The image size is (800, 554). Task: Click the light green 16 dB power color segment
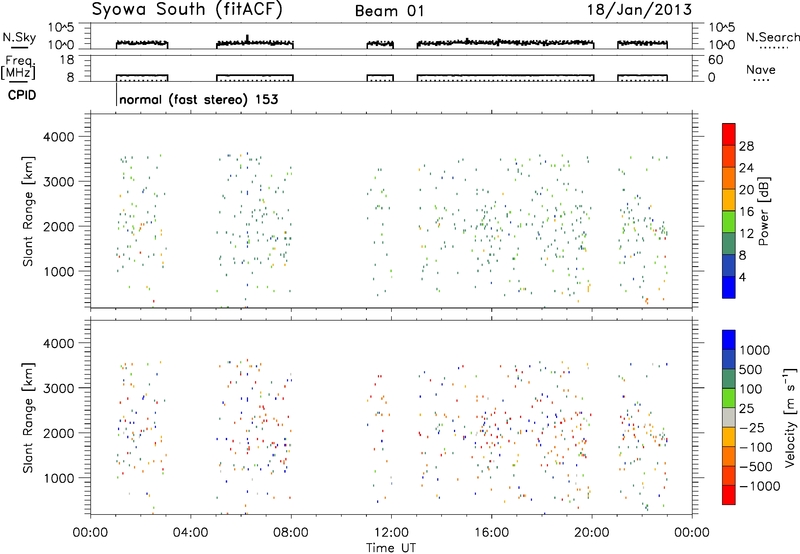(729, 221)
